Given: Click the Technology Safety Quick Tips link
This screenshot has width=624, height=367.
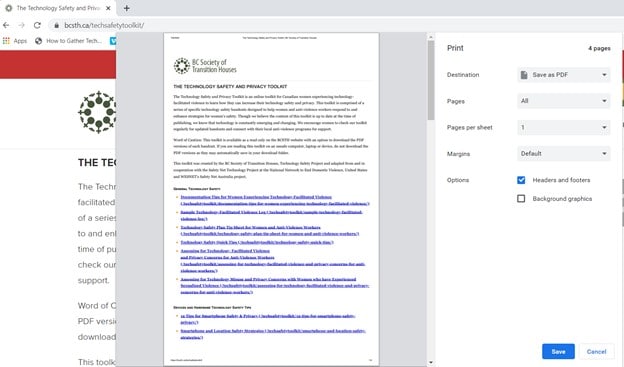Looking at the screenshot, I should tap(257, 242).
